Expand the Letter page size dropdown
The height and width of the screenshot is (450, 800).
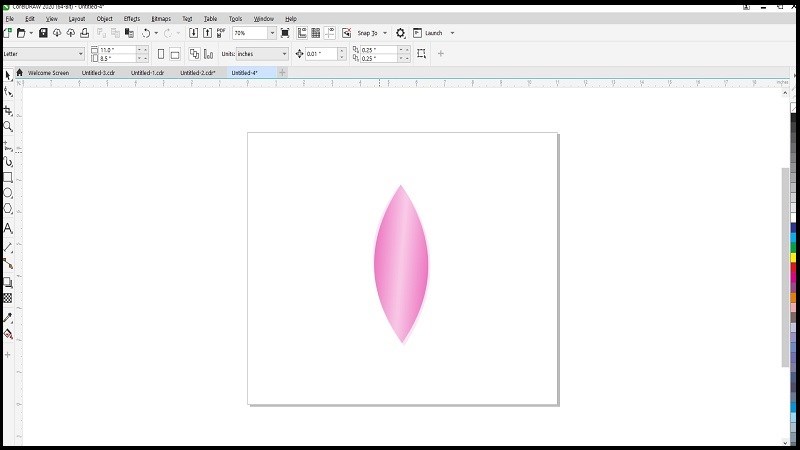pos(80,54)
